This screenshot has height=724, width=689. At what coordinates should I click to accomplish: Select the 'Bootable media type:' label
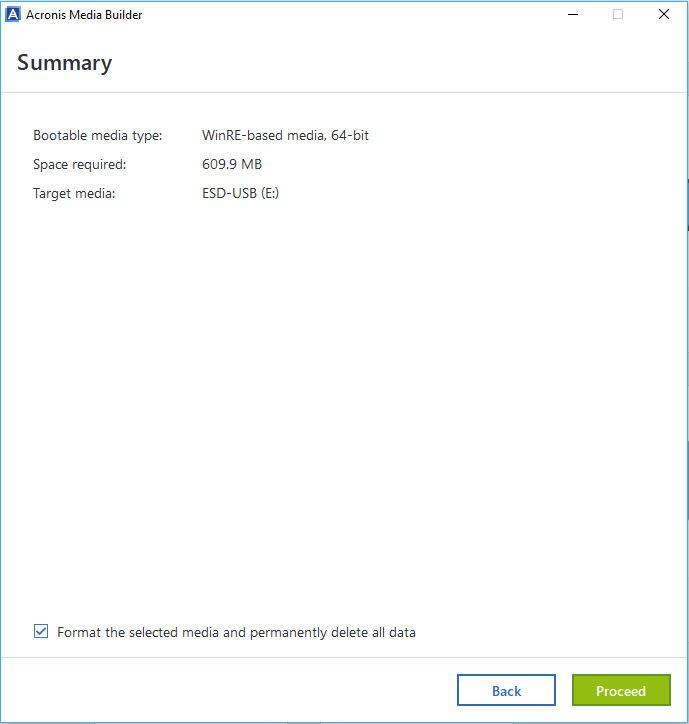coord(98,136)
